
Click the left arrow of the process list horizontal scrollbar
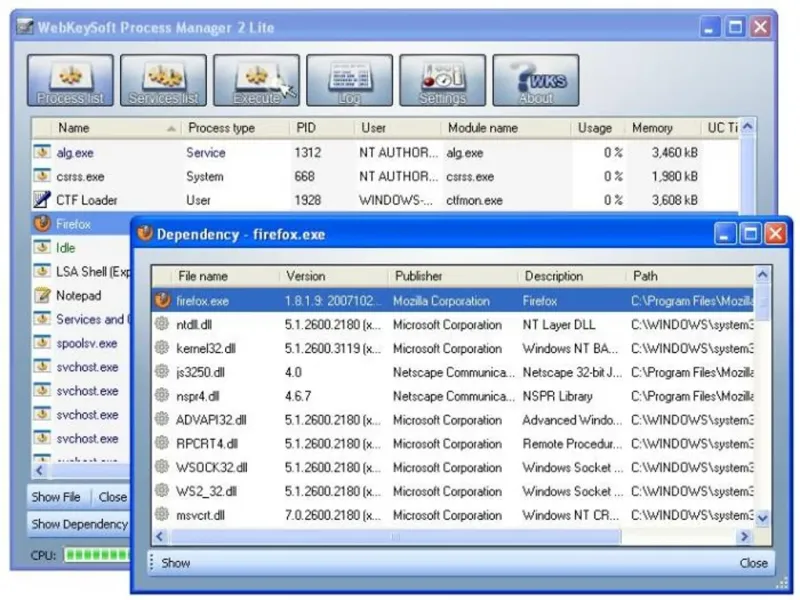click(40, 470)
